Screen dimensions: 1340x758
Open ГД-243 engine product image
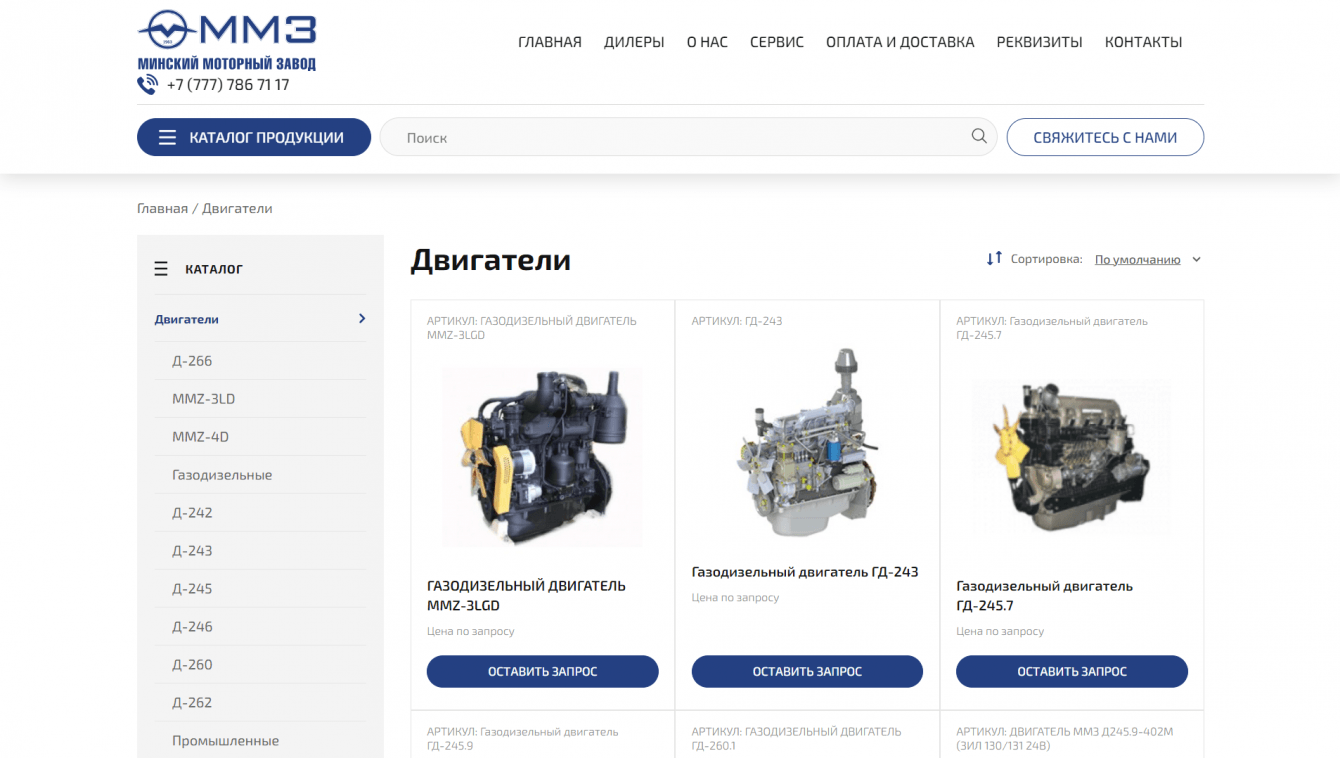(x=807, y=443)
